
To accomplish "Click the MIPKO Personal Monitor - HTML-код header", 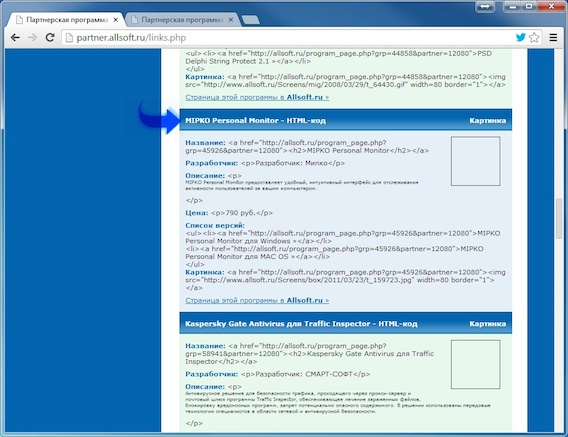I will [255, 120].
